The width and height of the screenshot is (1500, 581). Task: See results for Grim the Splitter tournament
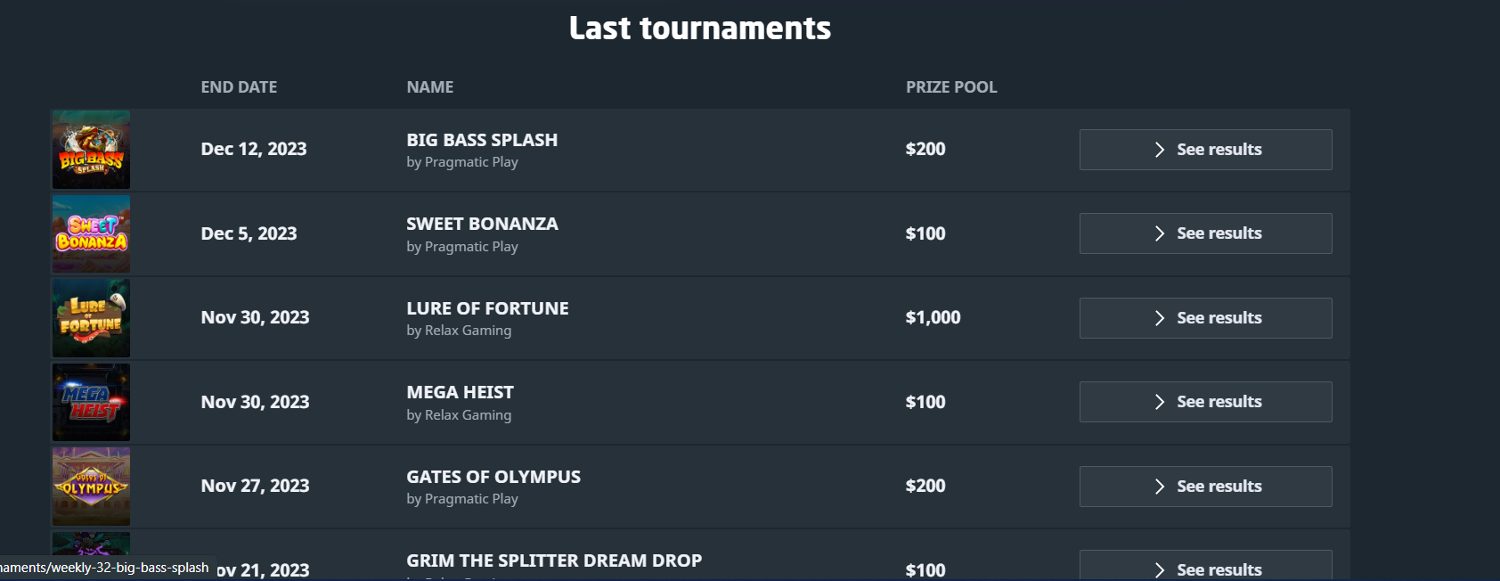[x=1205, y=568]
